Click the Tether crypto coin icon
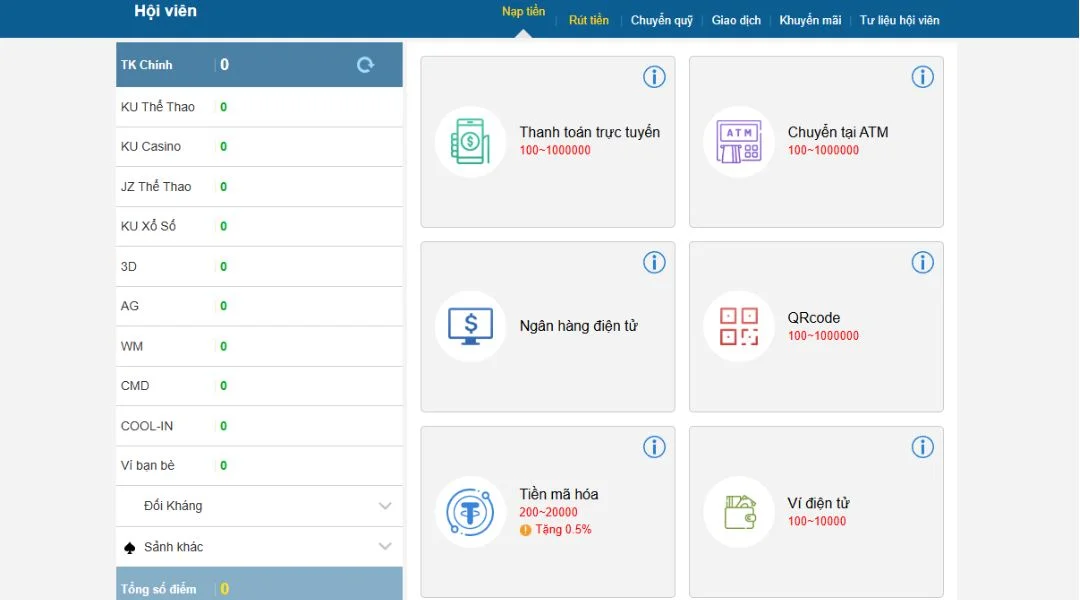 470,512
